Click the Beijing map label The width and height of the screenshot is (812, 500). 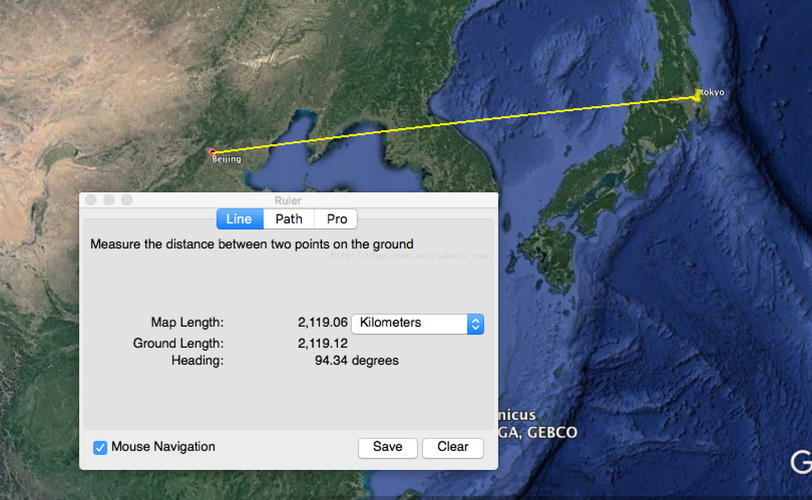227,159
